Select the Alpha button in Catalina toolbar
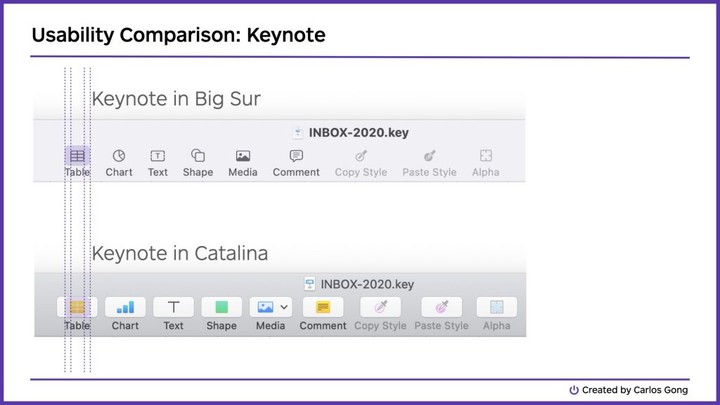 pyautogui.click(x=496, y=307)
